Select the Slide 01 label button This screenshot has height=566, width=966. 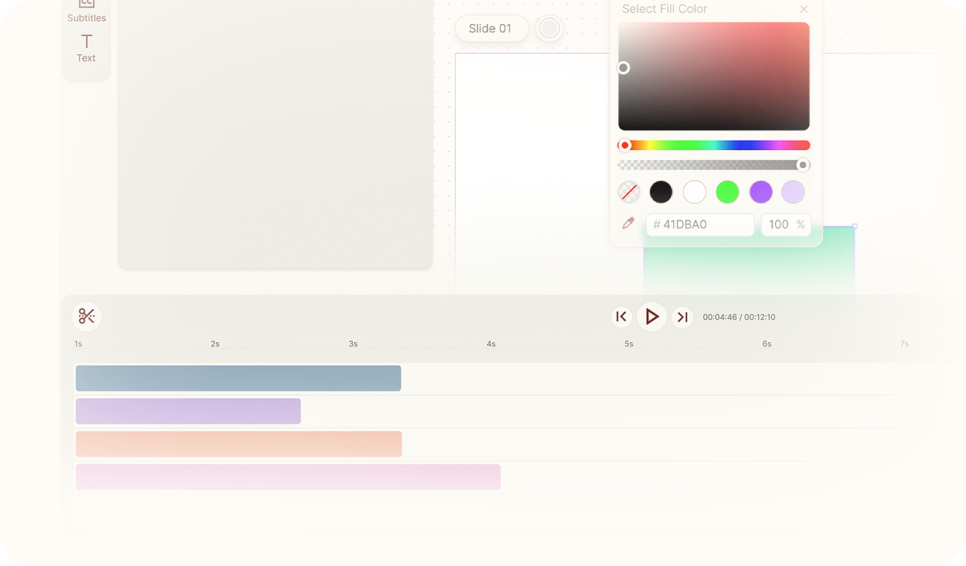tap(491, 29)
